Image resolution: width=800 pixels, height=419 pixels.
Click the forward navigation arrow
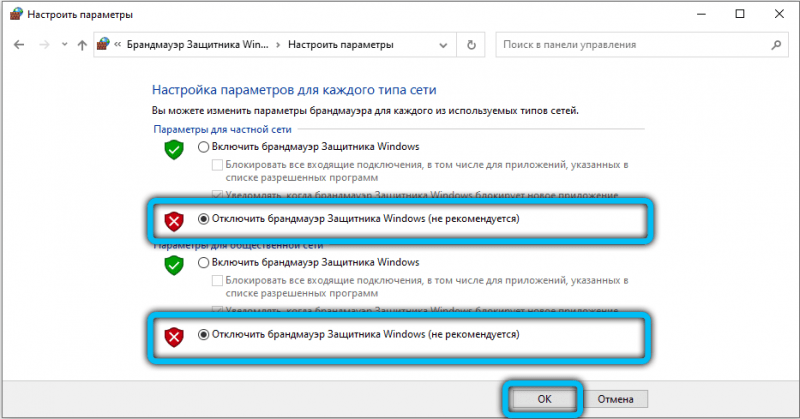pos(44,45)
